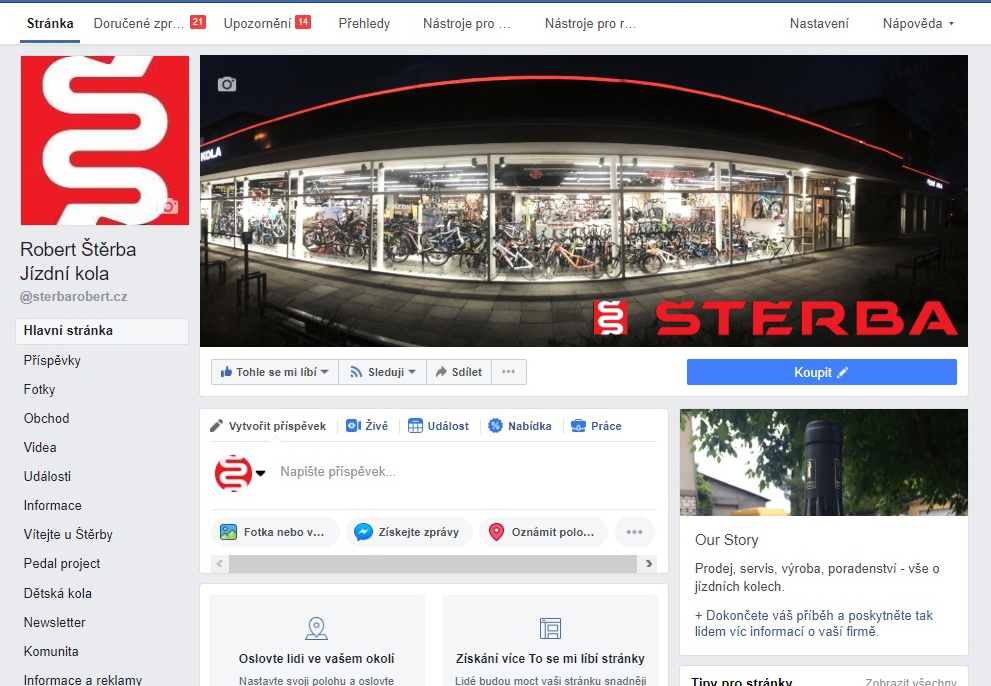Viewport: 991px width, 686px height.
Task: Open the Nápověda dropdown menu
Action: coord(918,23)
